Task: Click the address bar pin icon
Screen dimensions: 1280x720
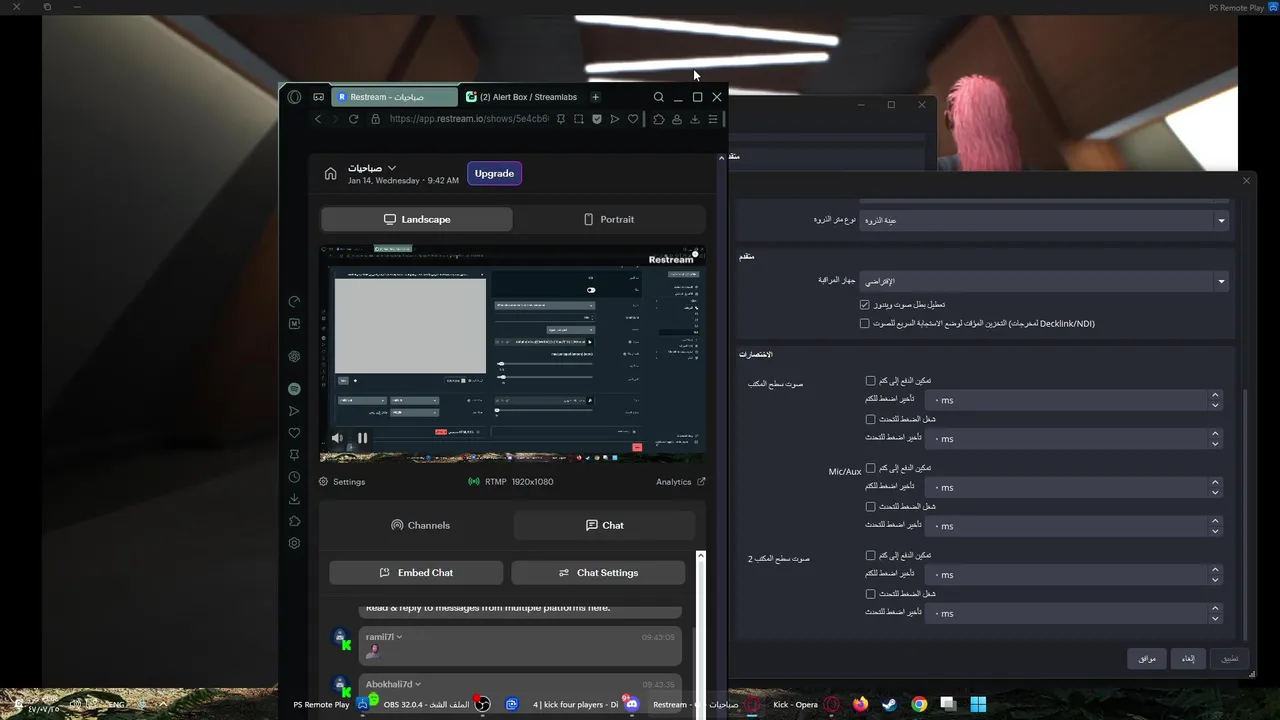Action: 561,119
